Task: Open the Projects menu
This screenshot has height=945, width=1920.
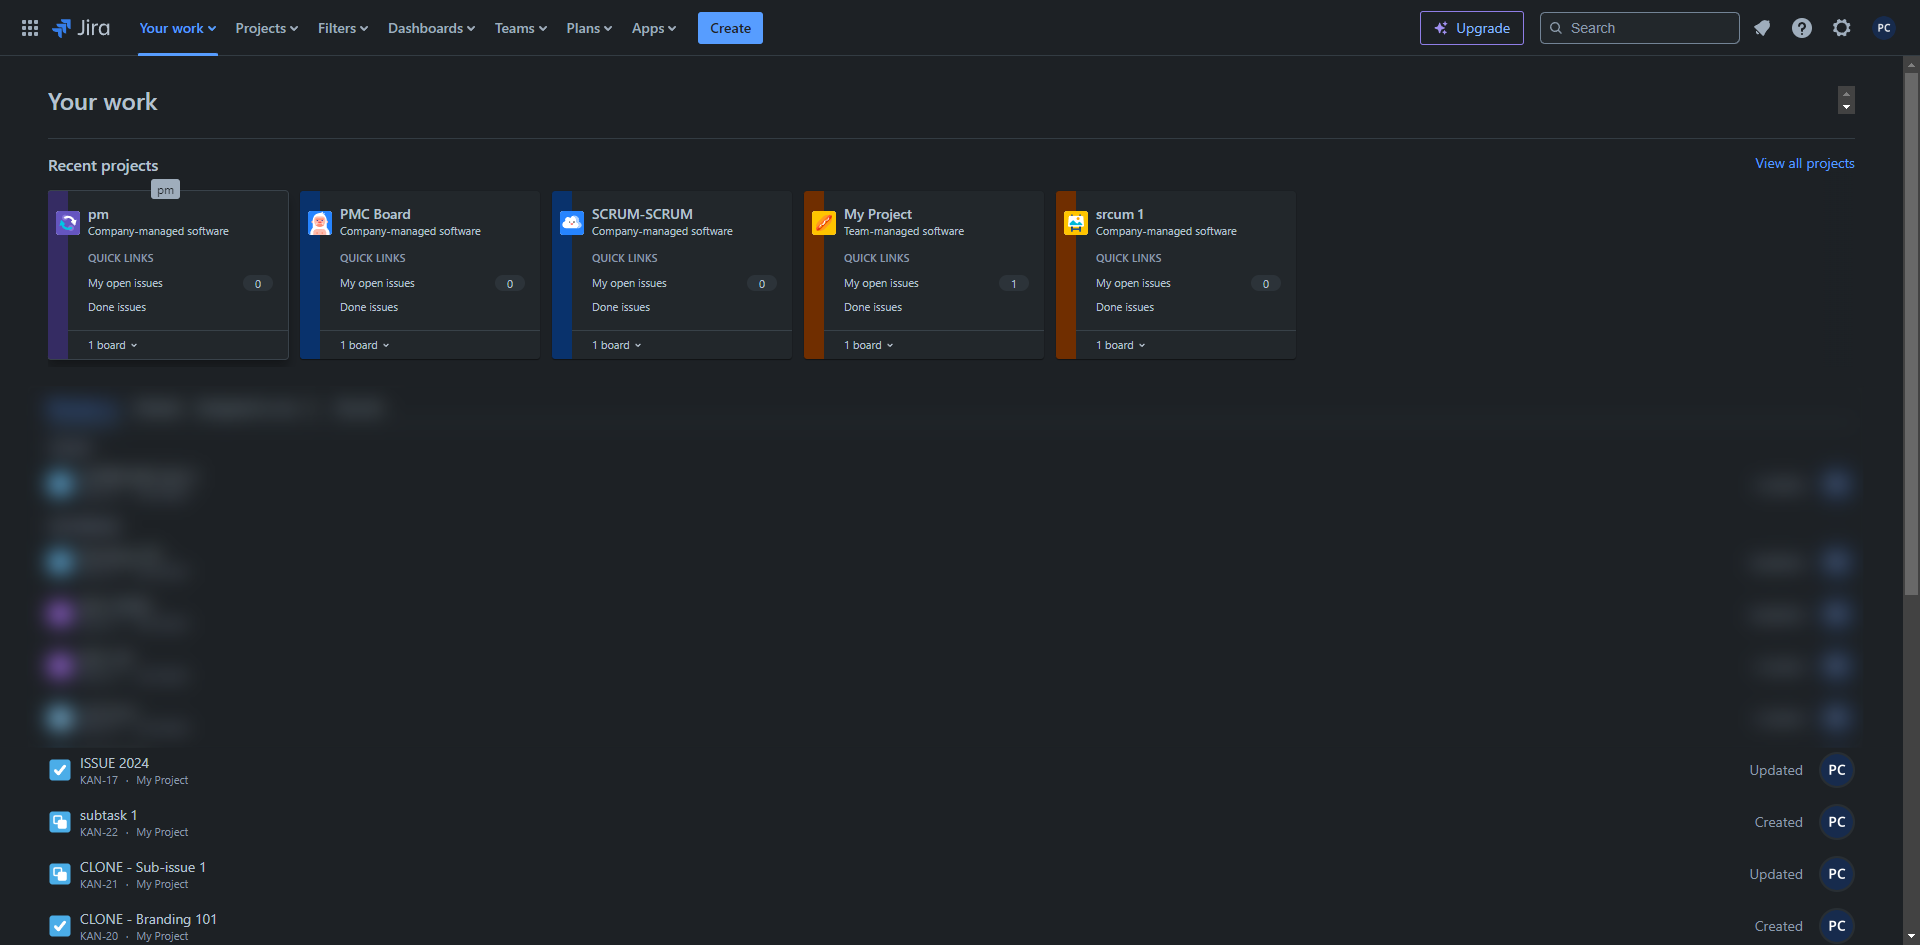Action: pyautogui.click(x=267, y=28)
